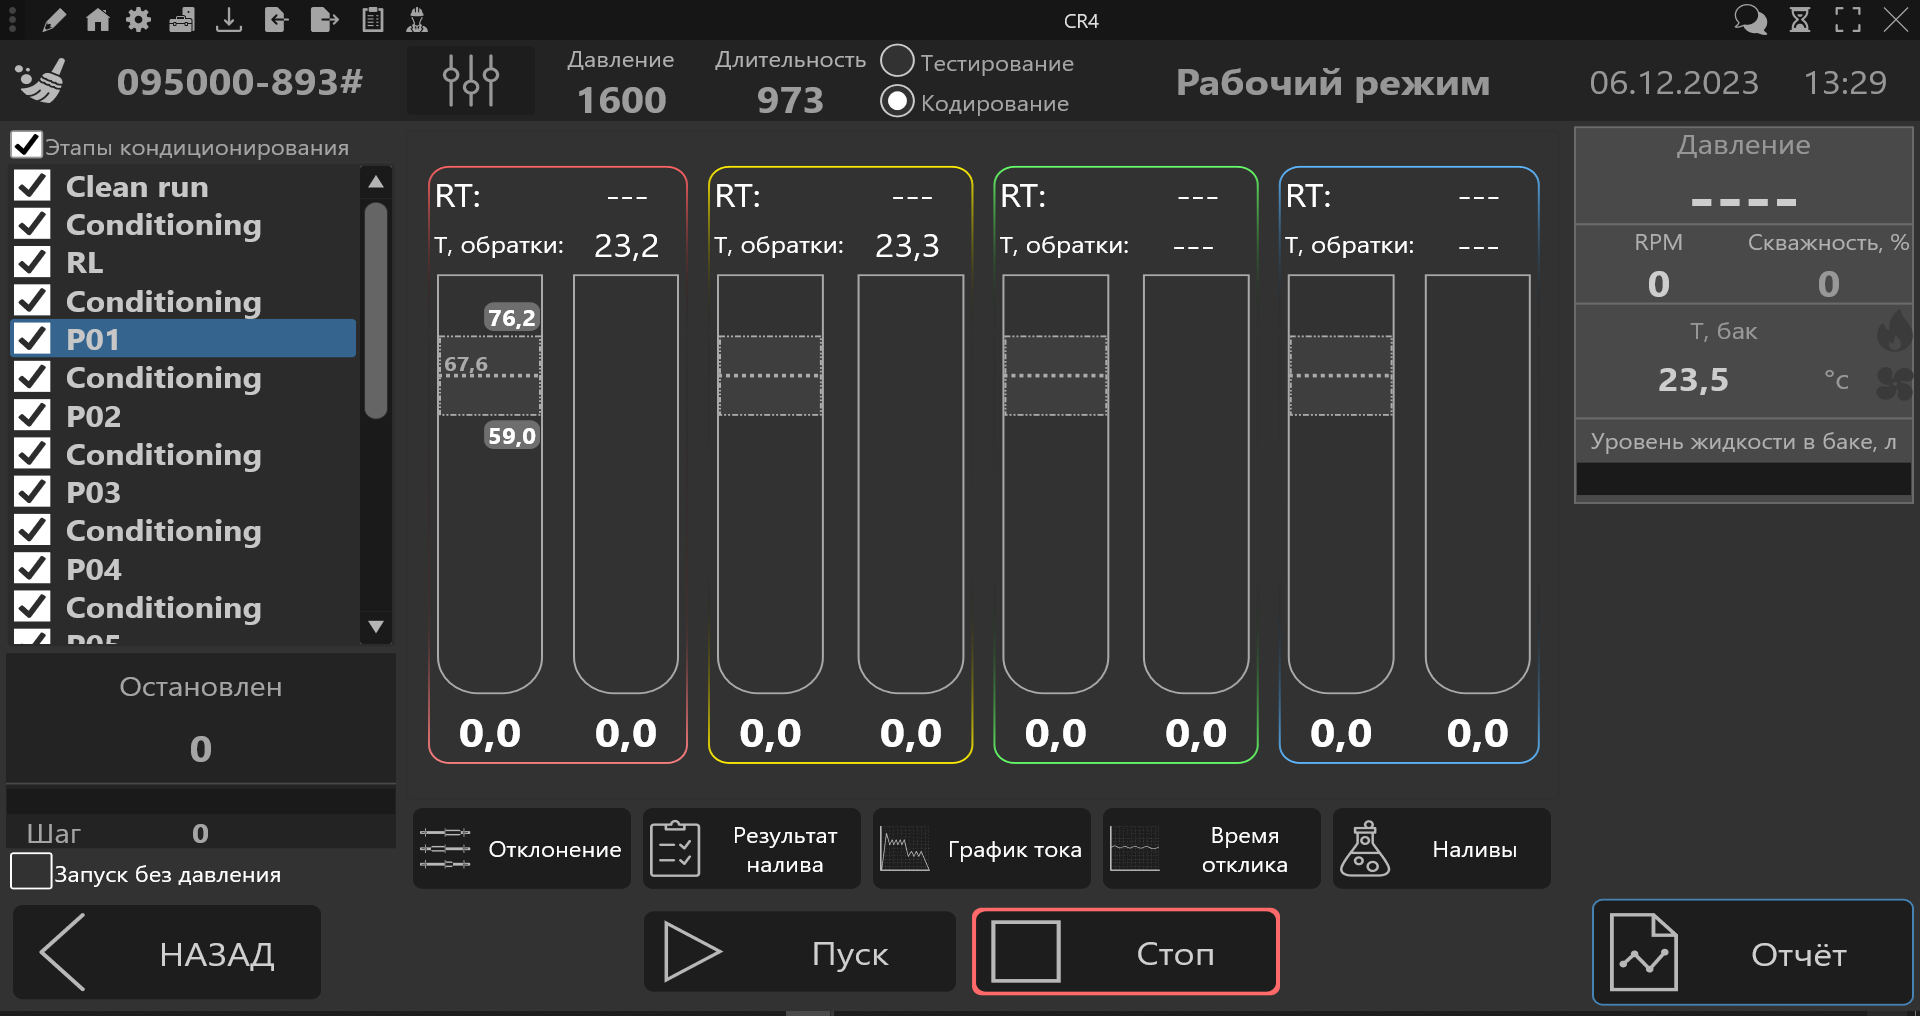The width and height of the screenshot is (1920, 1016).
Task: Open the Результат налива view
Action: point(752,849)
